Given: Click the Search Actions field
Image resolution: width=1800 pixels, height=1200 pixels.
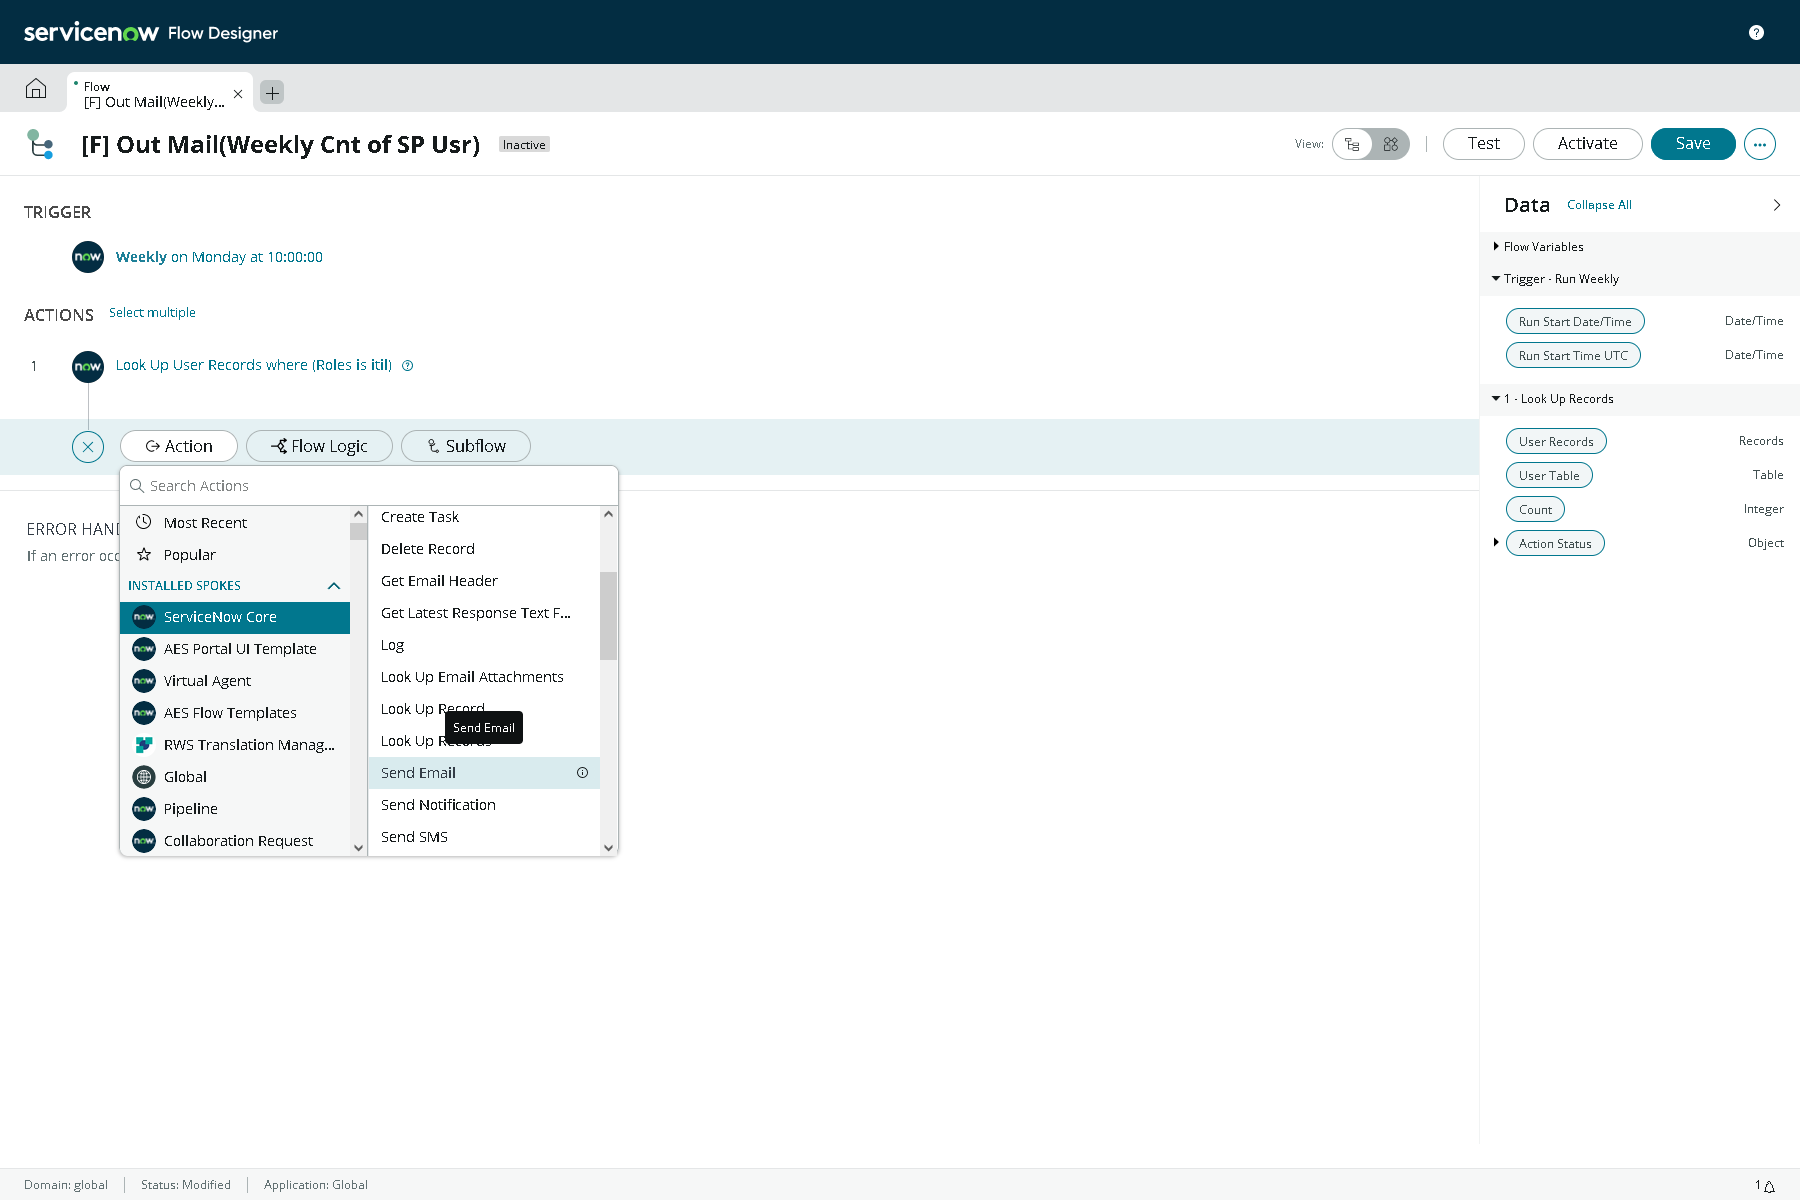Looking at the screenshot, I should click(x=369, y=486).
